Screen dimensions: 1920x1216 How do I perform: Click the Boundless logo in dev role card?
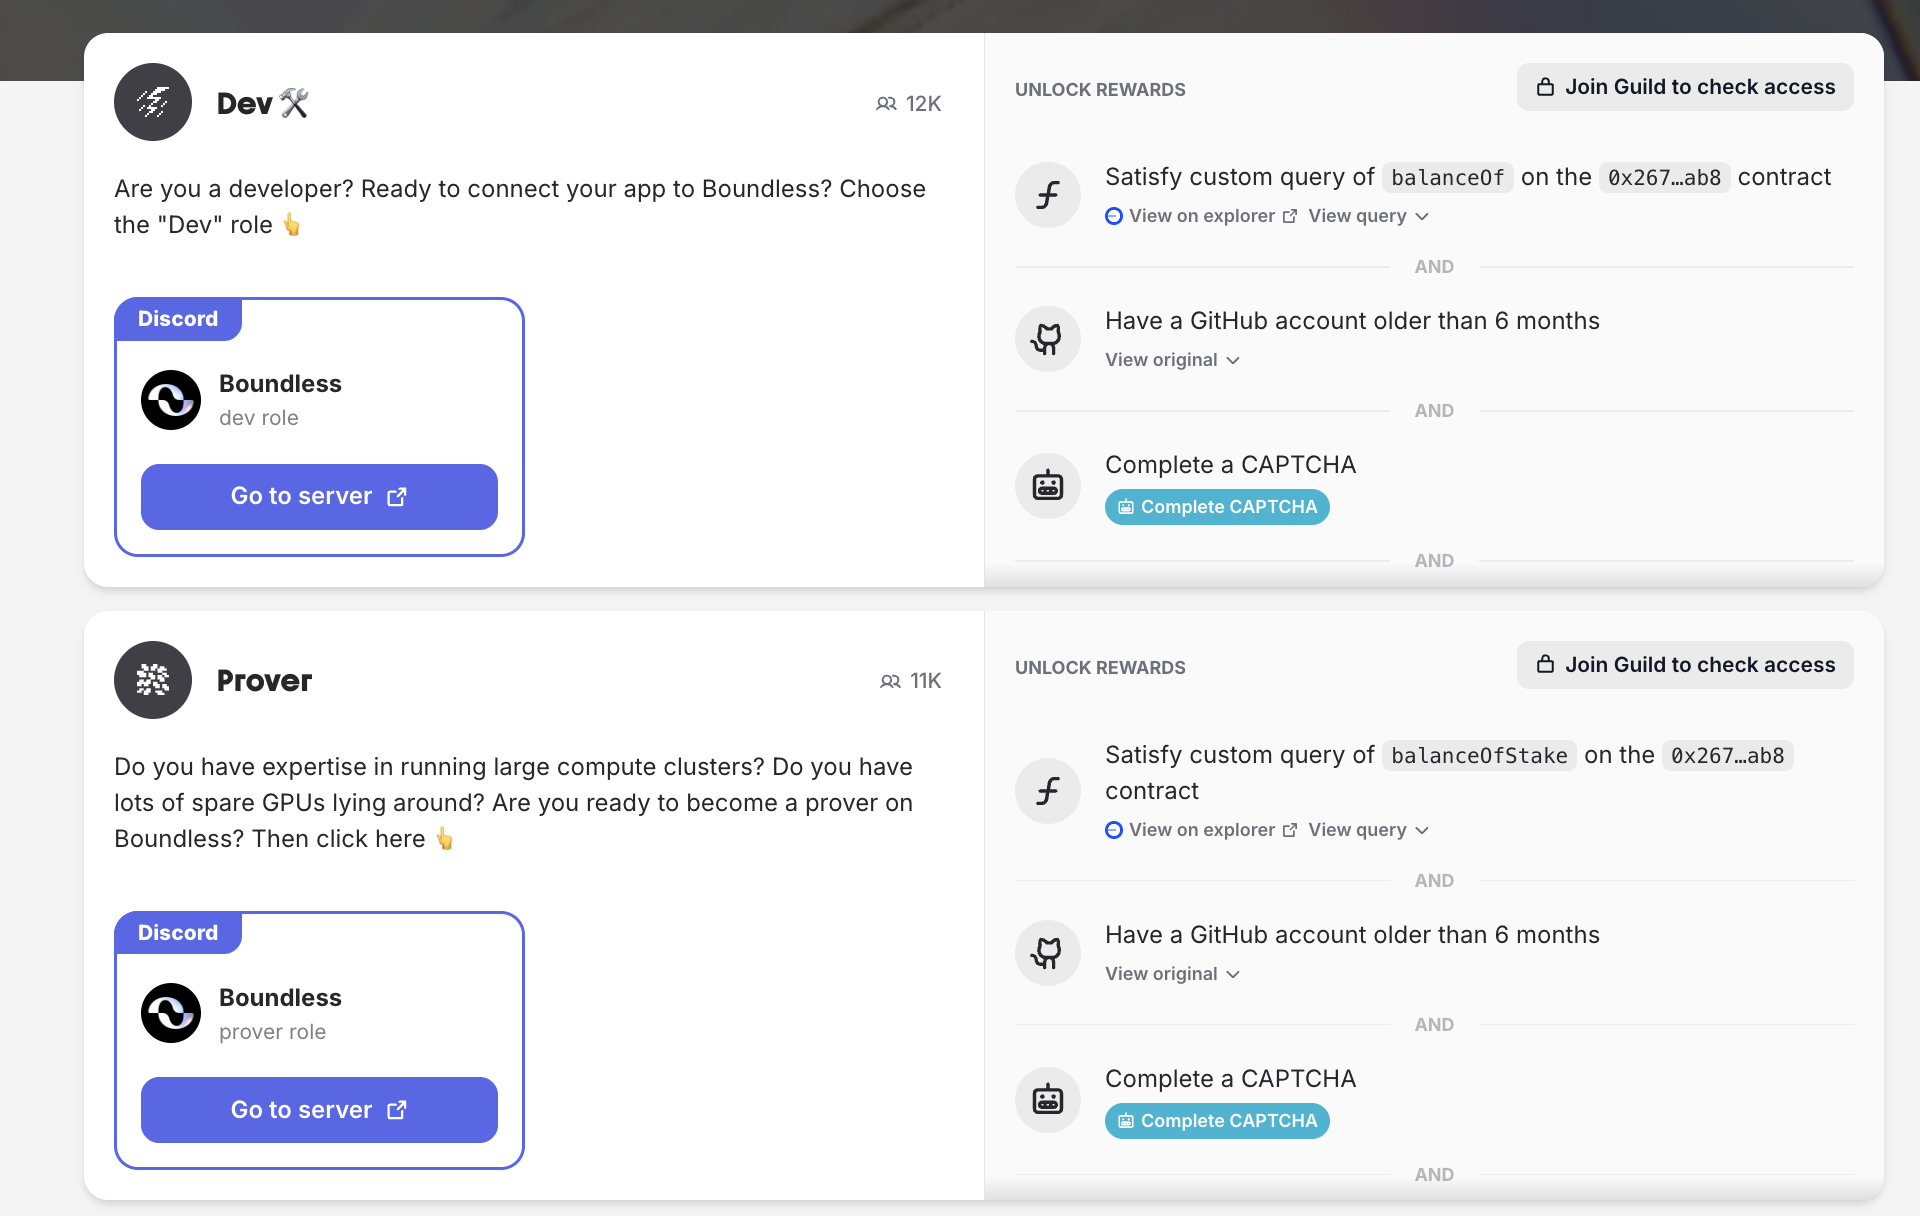coord(171,400)
